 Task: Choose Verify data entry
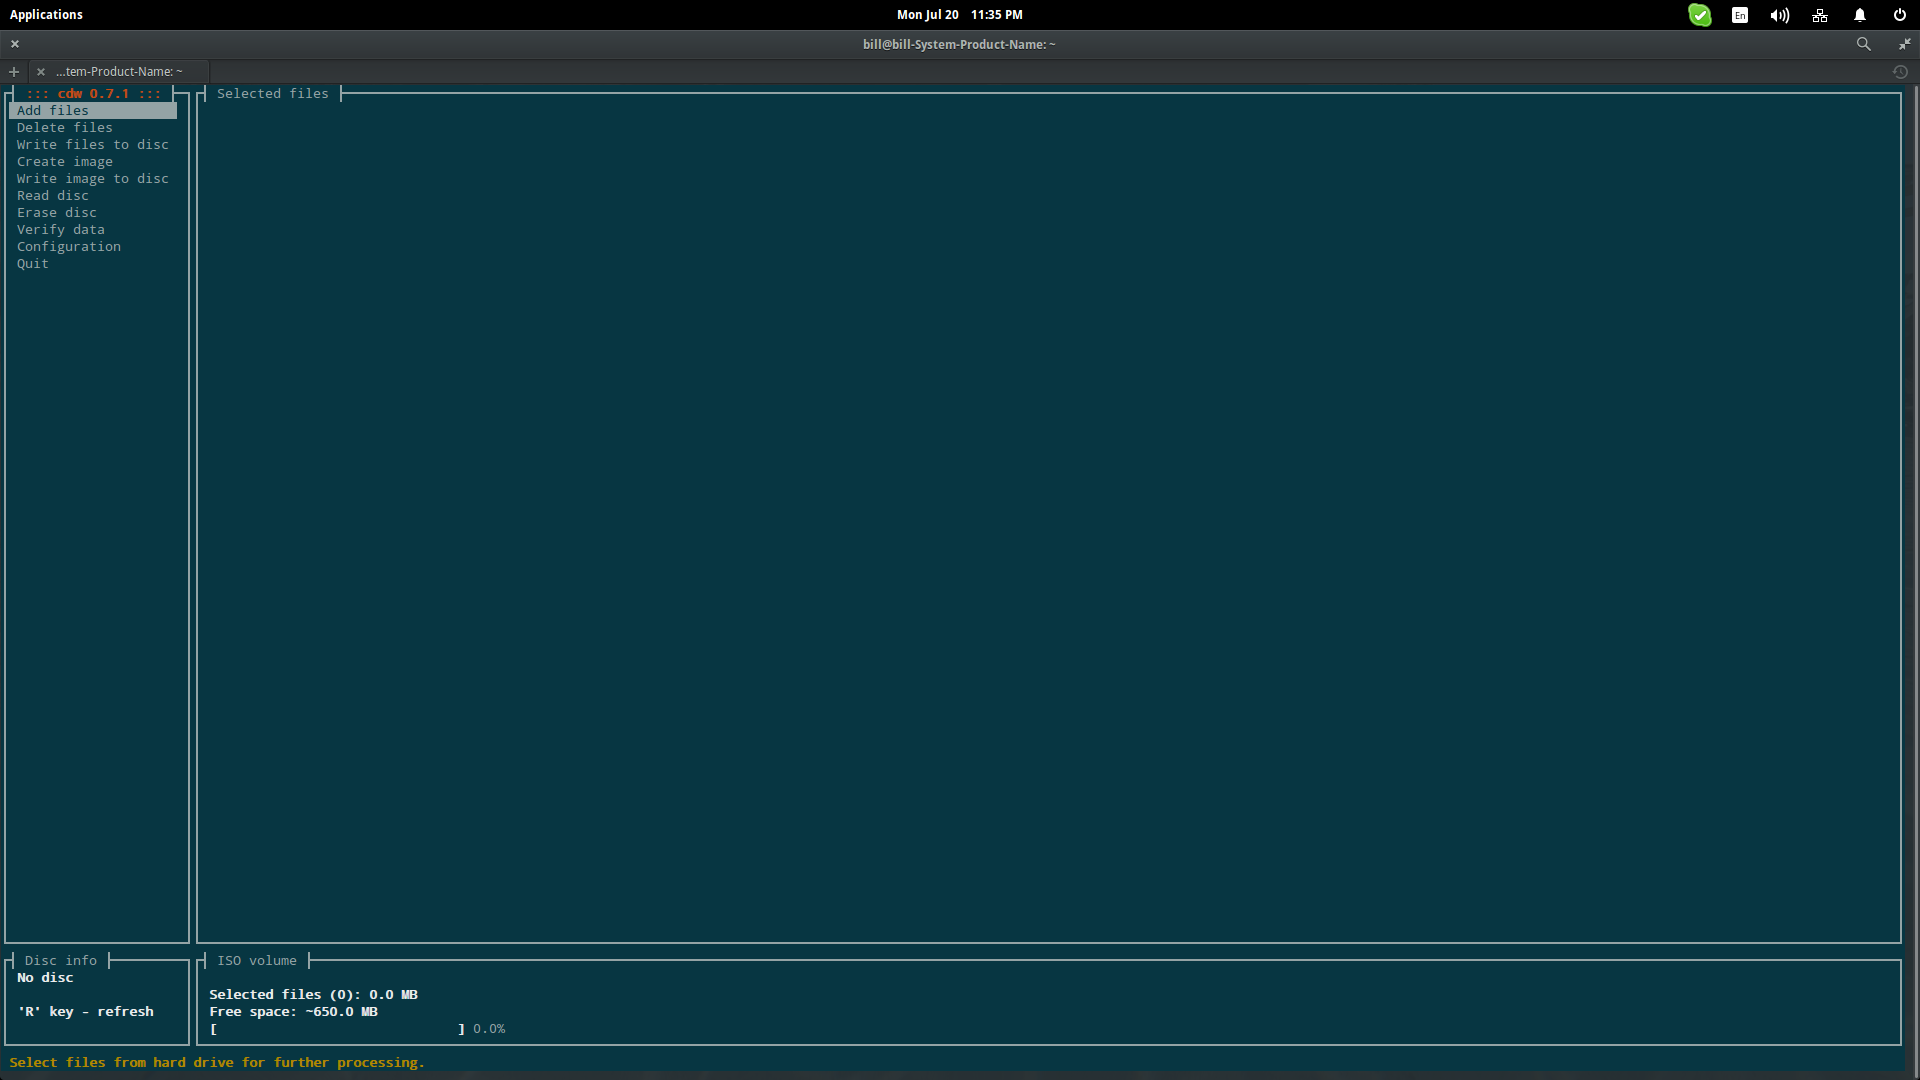click(61, 230)
